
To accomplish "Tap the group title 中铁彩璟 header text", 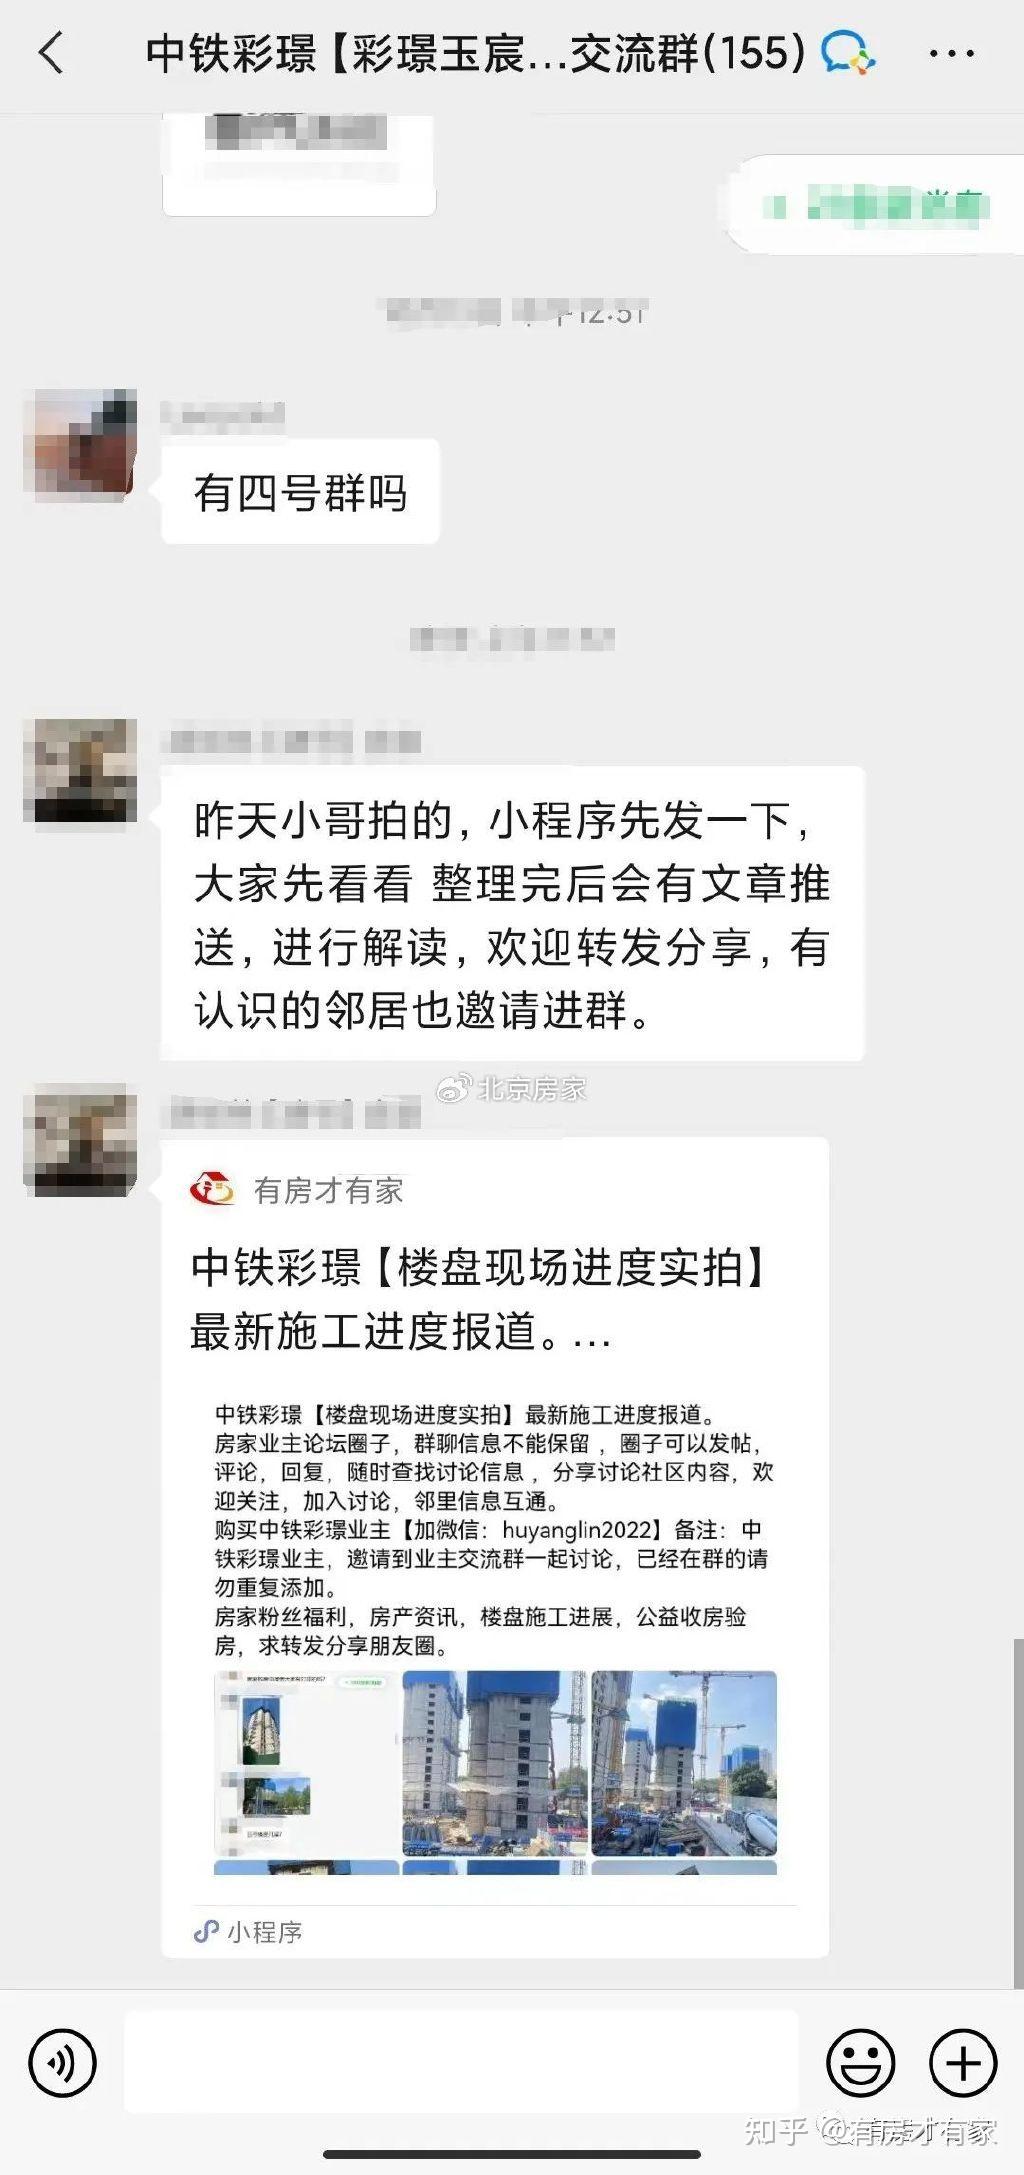I will (475, 53).
